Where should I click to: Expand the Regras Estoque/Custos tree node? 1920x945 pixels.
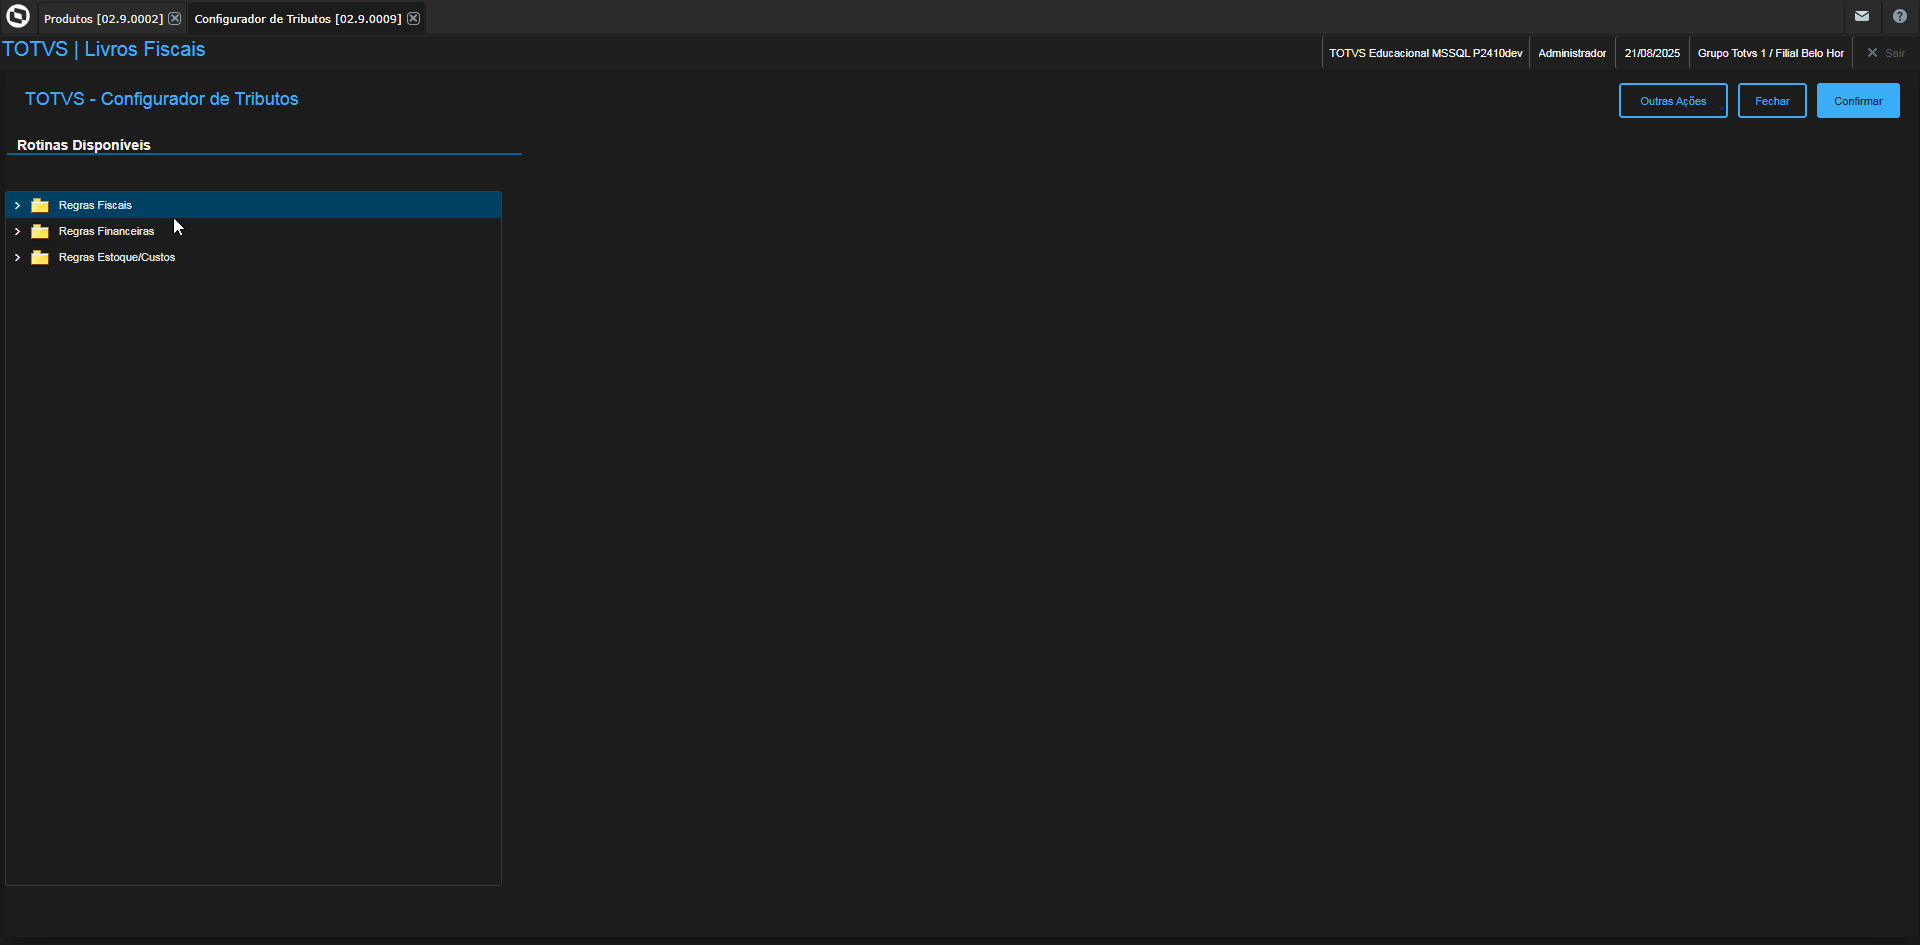(17, 257)
